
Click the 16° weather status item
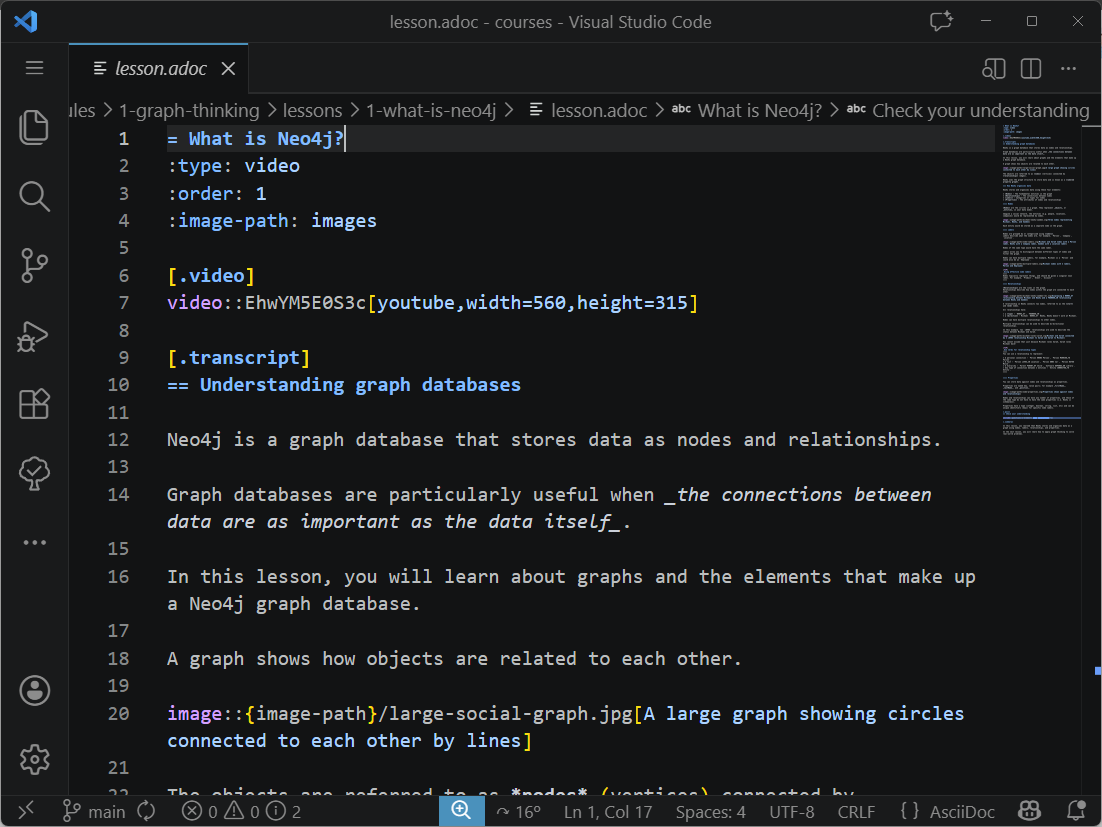(519, 812)
